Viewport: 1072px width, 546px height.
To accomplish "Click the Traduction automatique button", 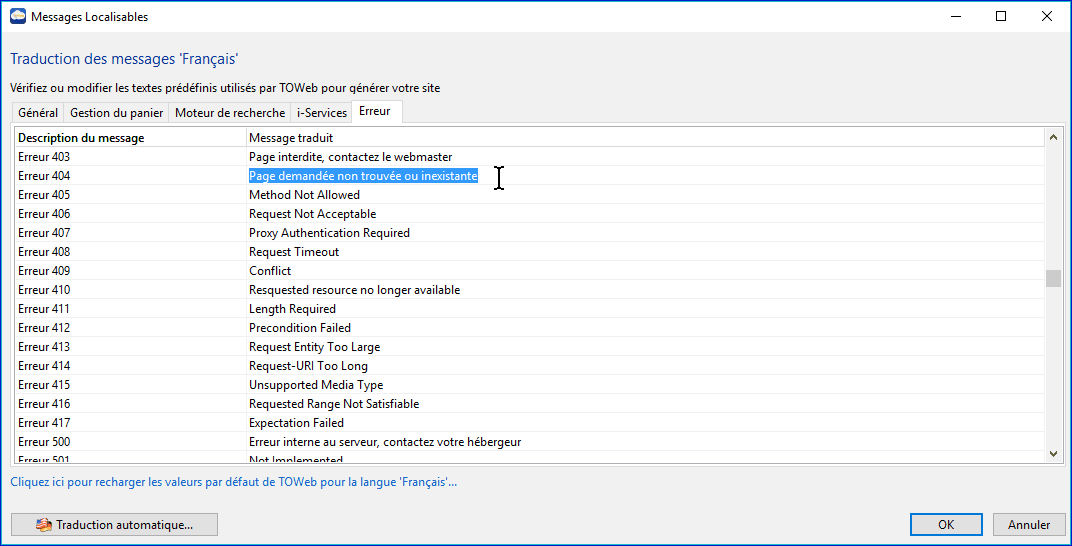I will [x=114, y=524].
